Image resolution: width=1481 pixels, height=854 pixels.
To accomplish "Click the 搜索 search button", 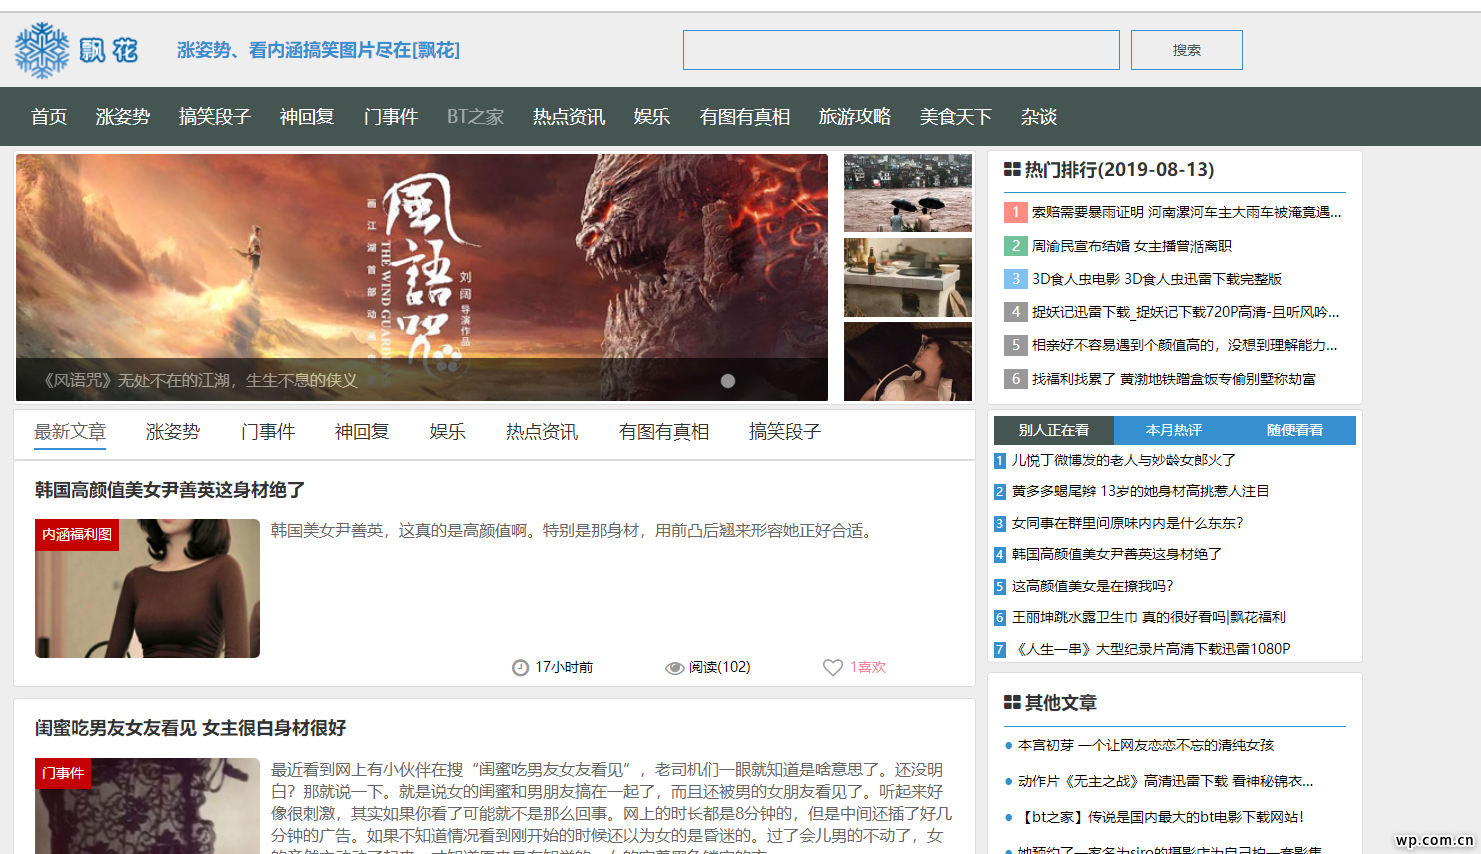I will pyautogui.click(x=1186, y=50).
